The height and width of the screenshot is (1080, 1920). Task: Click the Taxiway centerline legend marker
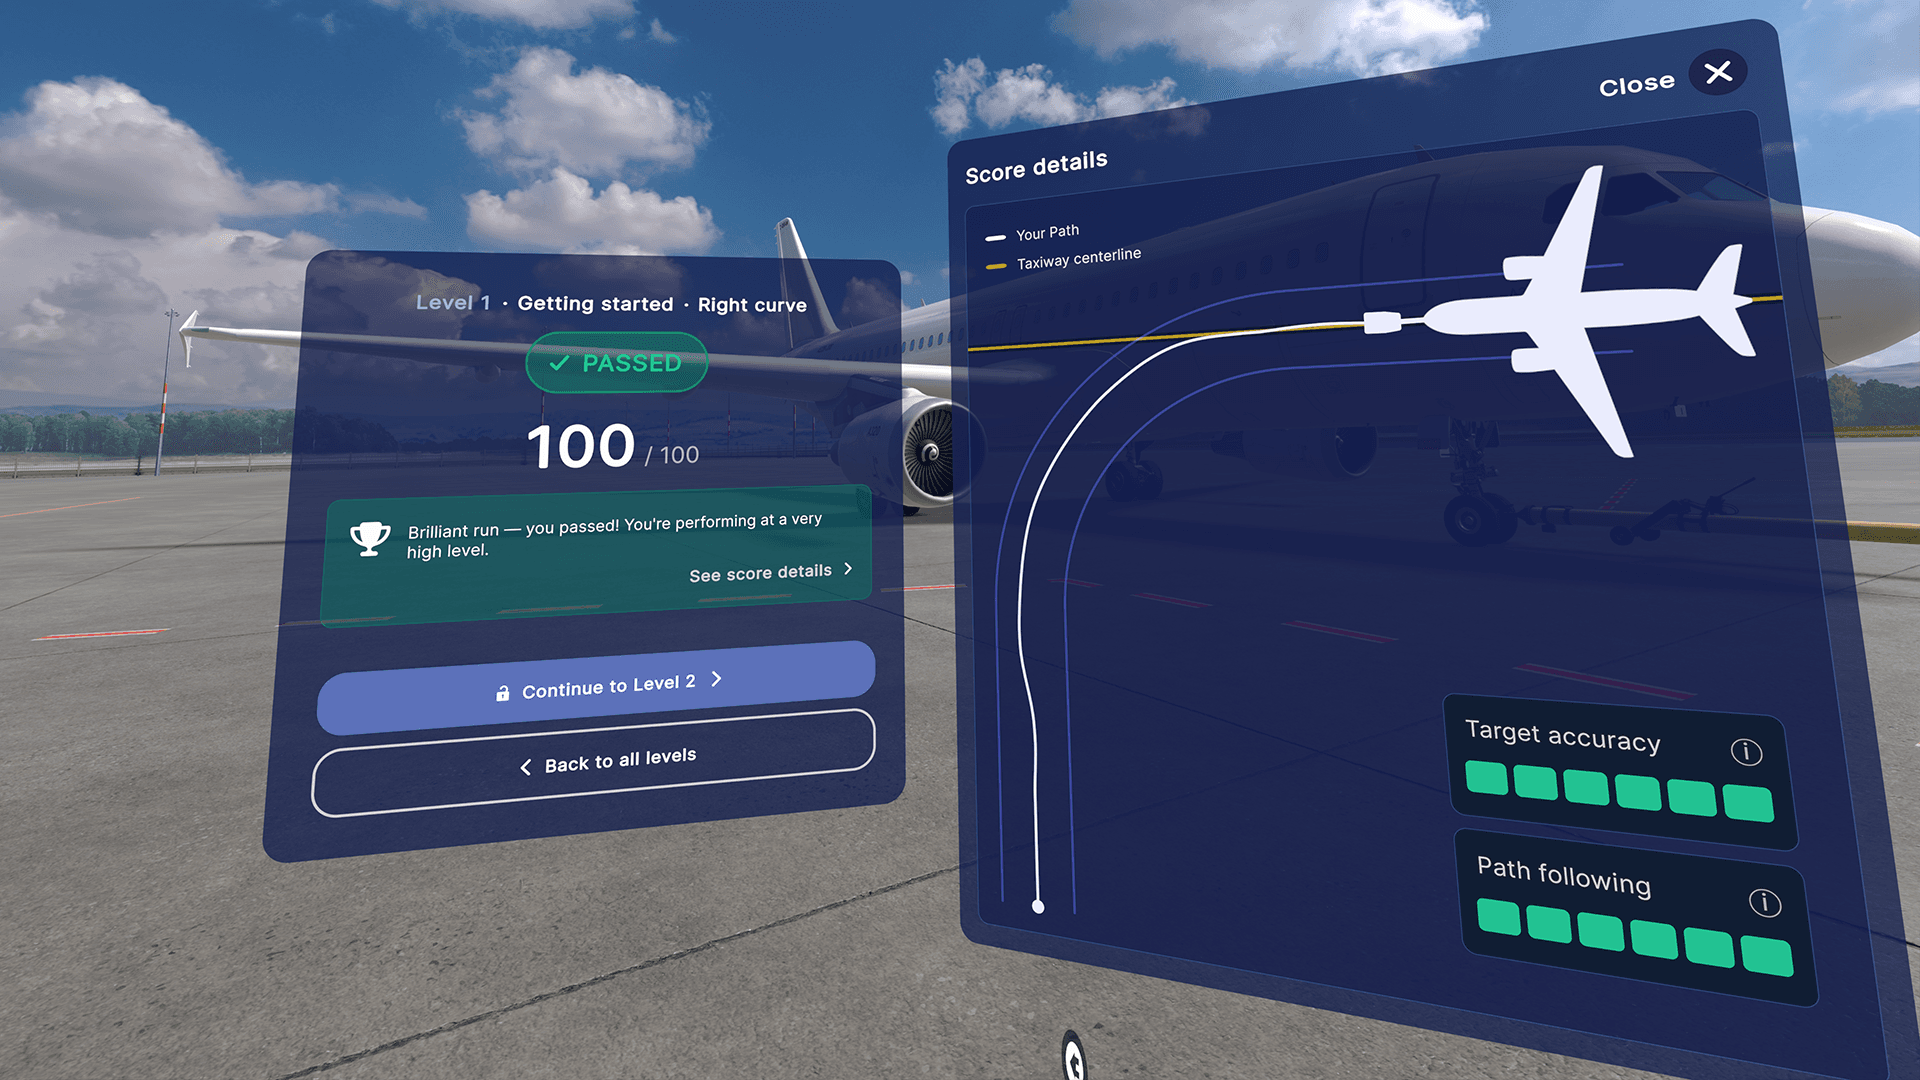(996, 267)
